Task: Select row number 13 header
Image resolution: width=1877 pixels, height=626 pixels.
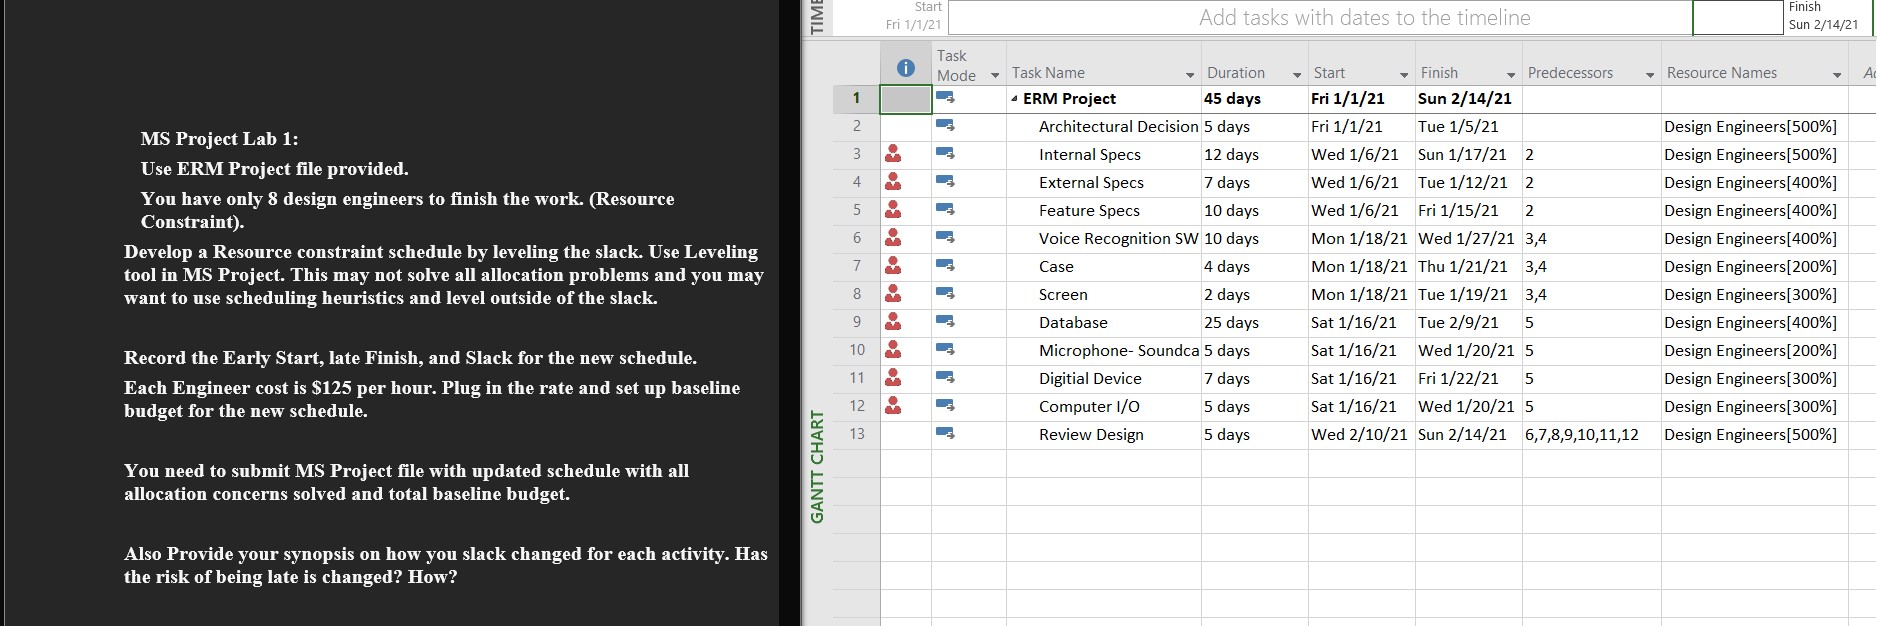Action: 856,434
